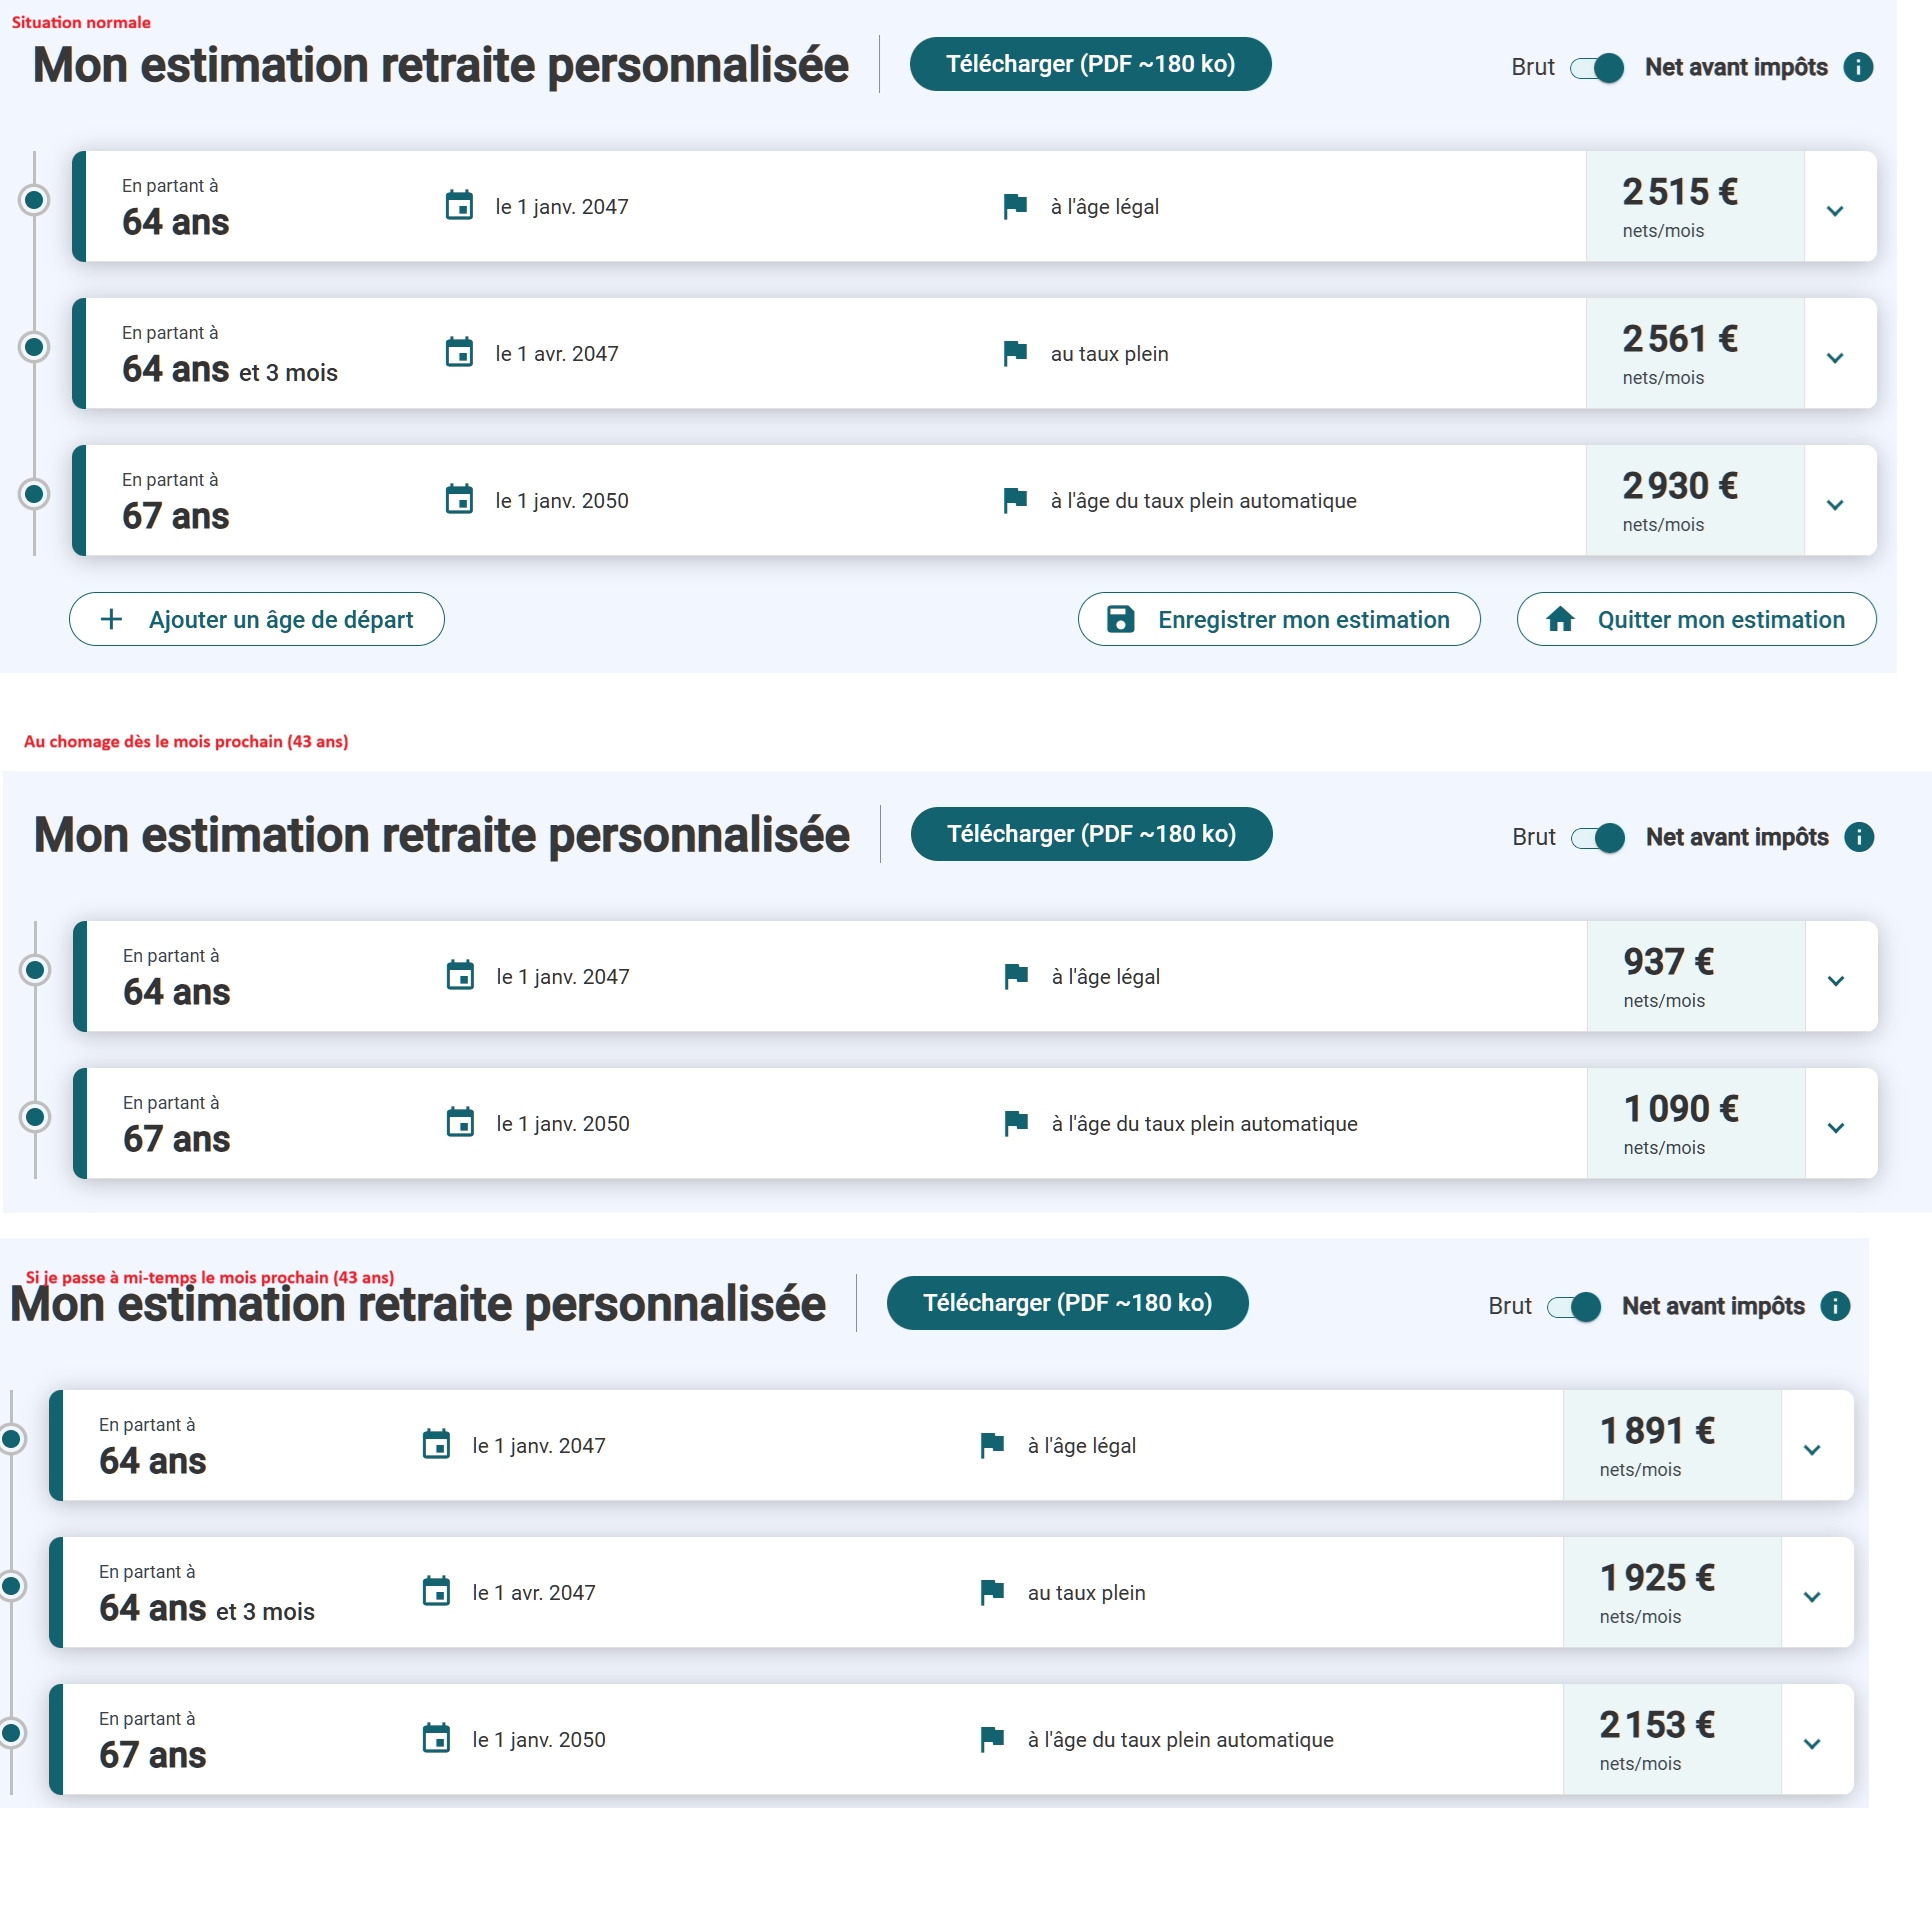The width and height of the screenshot is (1932, 1928).
Task: Click the plus icon for Ajouter un âge de départ
Action: (x=112, y=619)
